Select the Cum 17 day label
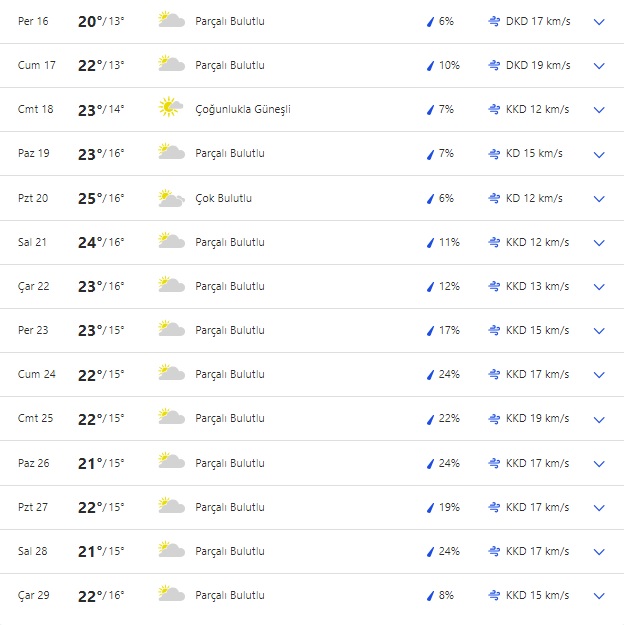Screen dimensions: 624x625 tap(37, 65)
